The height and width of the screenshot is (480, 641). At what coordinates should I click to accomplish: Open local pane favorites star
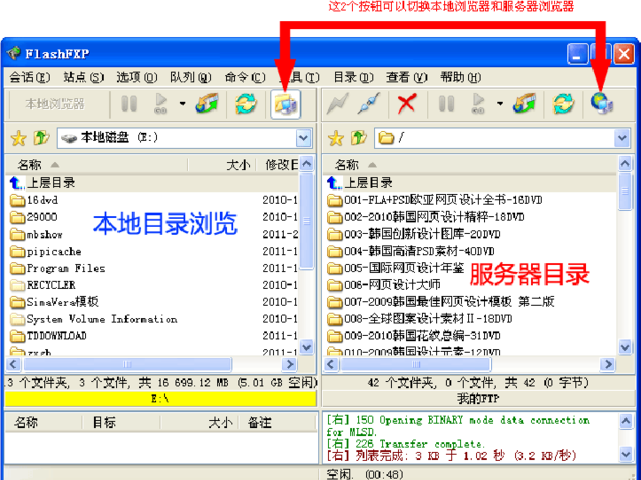(18, 138)
